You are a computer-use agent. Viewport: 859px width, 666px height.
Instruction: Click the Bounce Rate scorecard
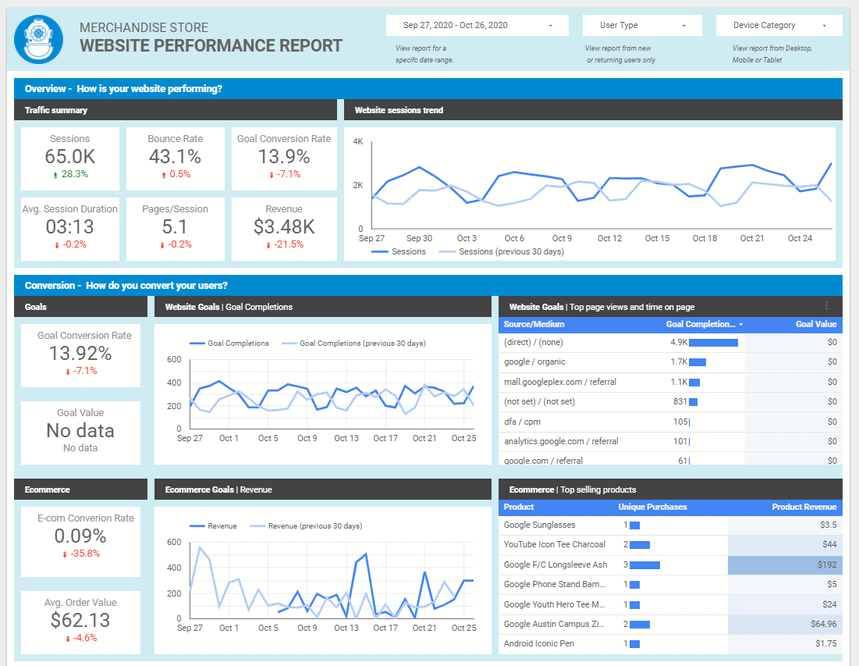(x=175, y=157)
